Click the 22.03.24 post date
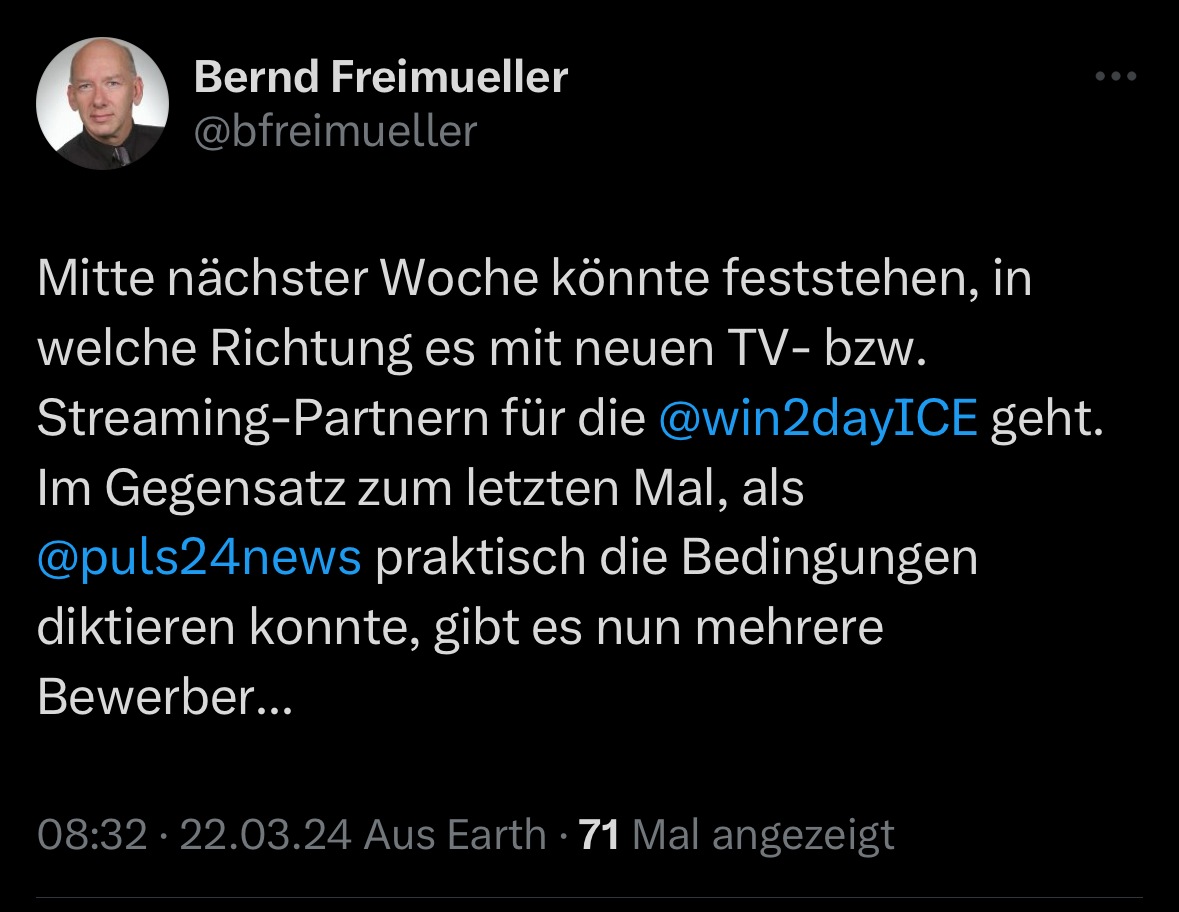The width and height of the screenshot is (1179, 912). click(x=265, y=834)
